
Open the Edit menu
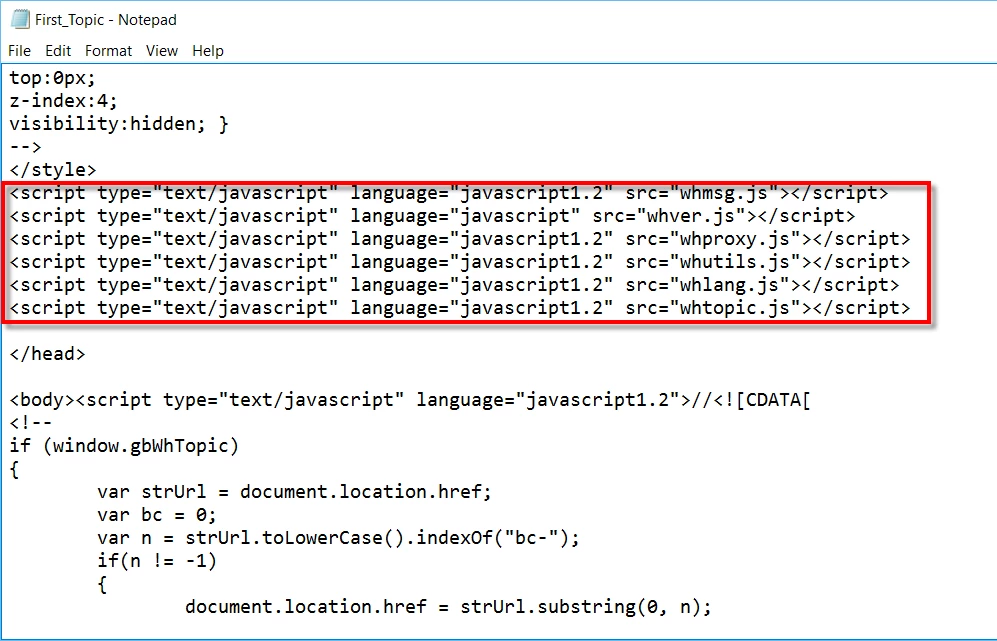point(58,51)
